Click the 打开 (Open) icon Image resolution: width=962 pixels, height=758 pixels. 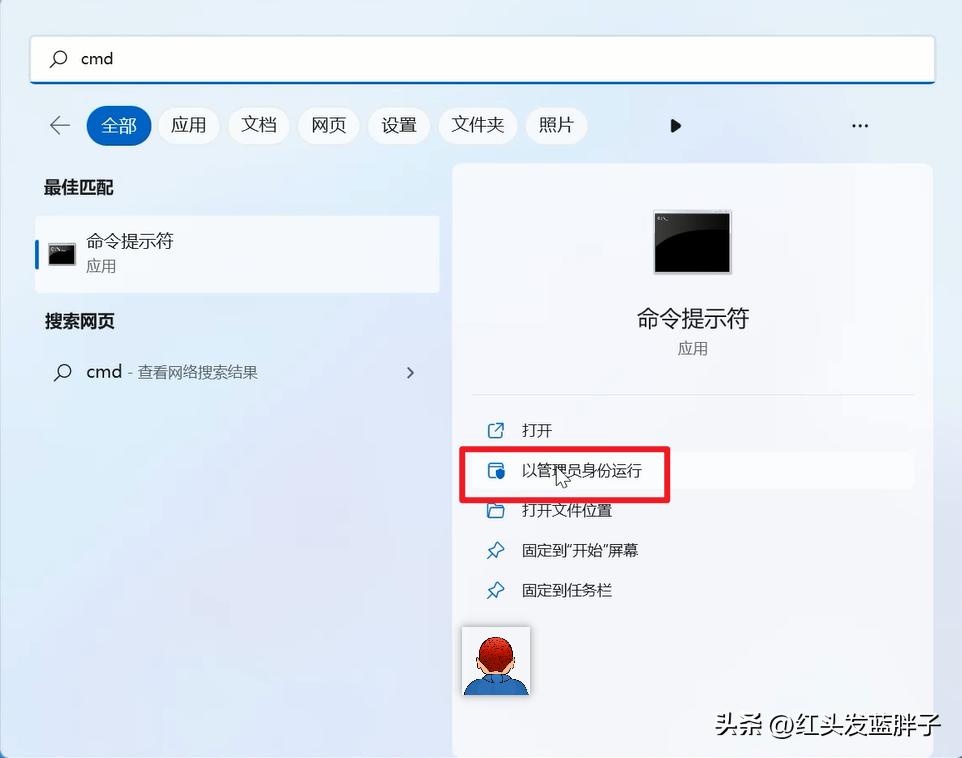495,430
